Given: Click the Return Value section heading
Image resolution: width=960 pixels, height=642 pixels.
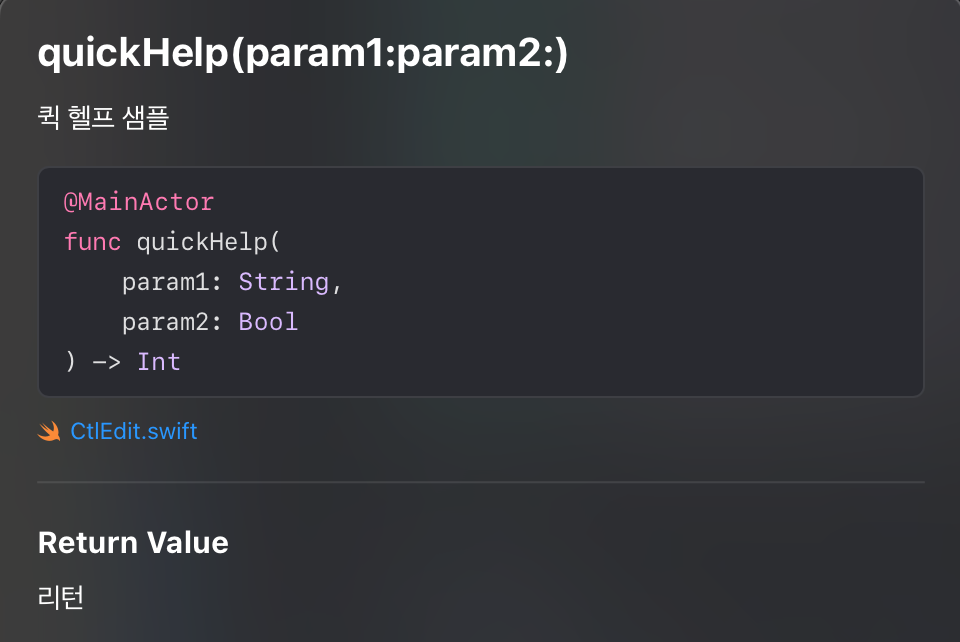Looking at the screenshot, I should coord(133,543).
